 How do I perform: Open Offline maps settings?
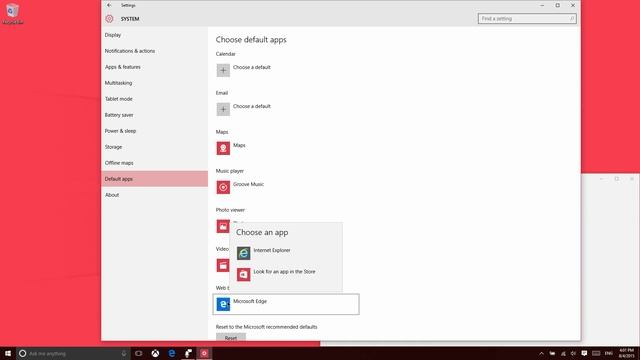click(x=154, y=163)
